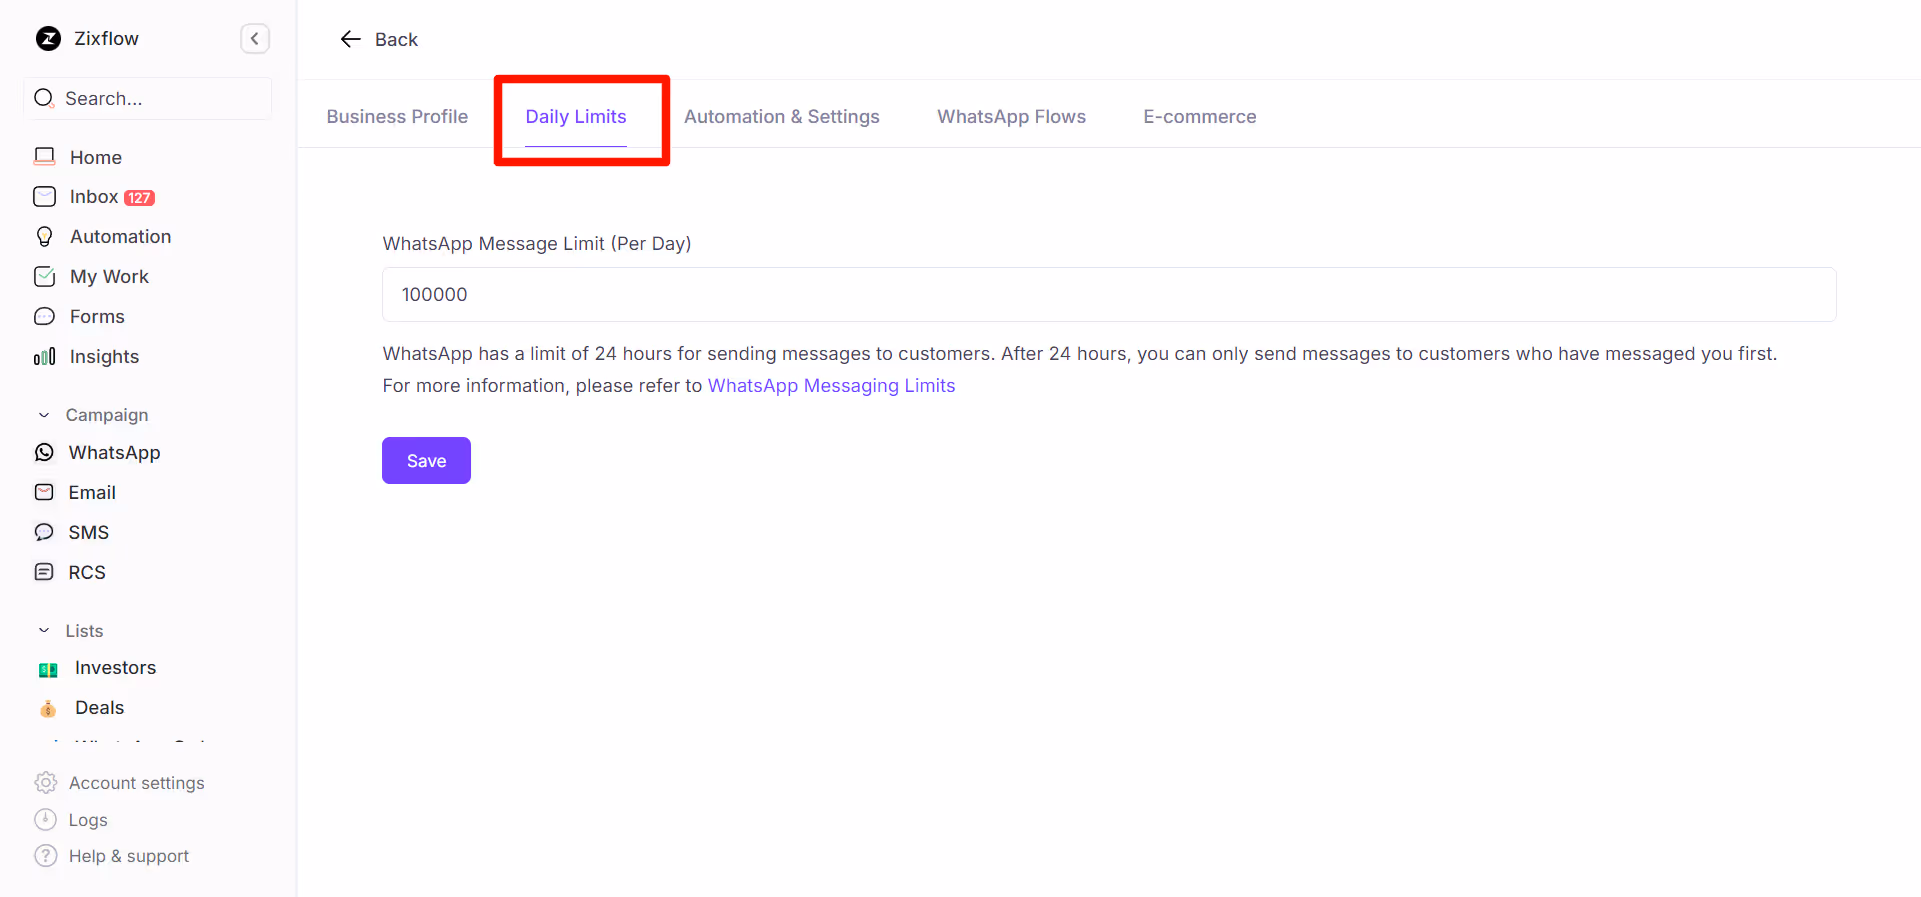Open Email campaigns

pyautogui.click(x=92, y=492)
